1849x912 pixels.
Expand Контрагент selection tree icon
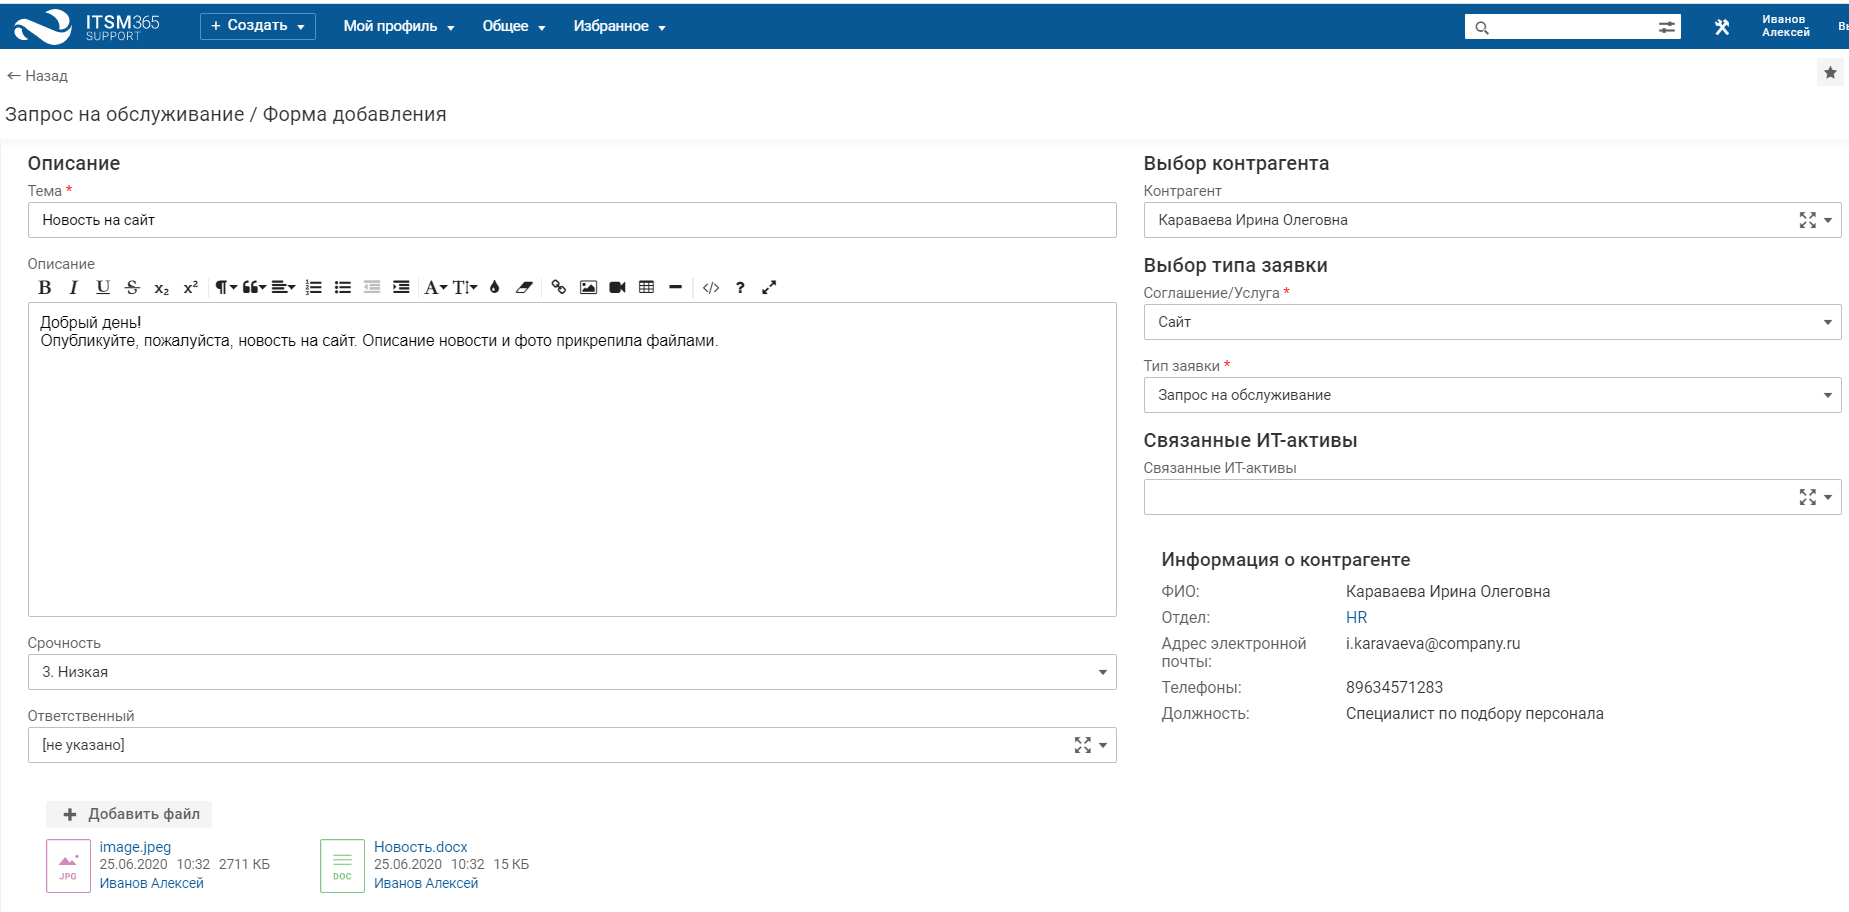[x=1807, y=220]
